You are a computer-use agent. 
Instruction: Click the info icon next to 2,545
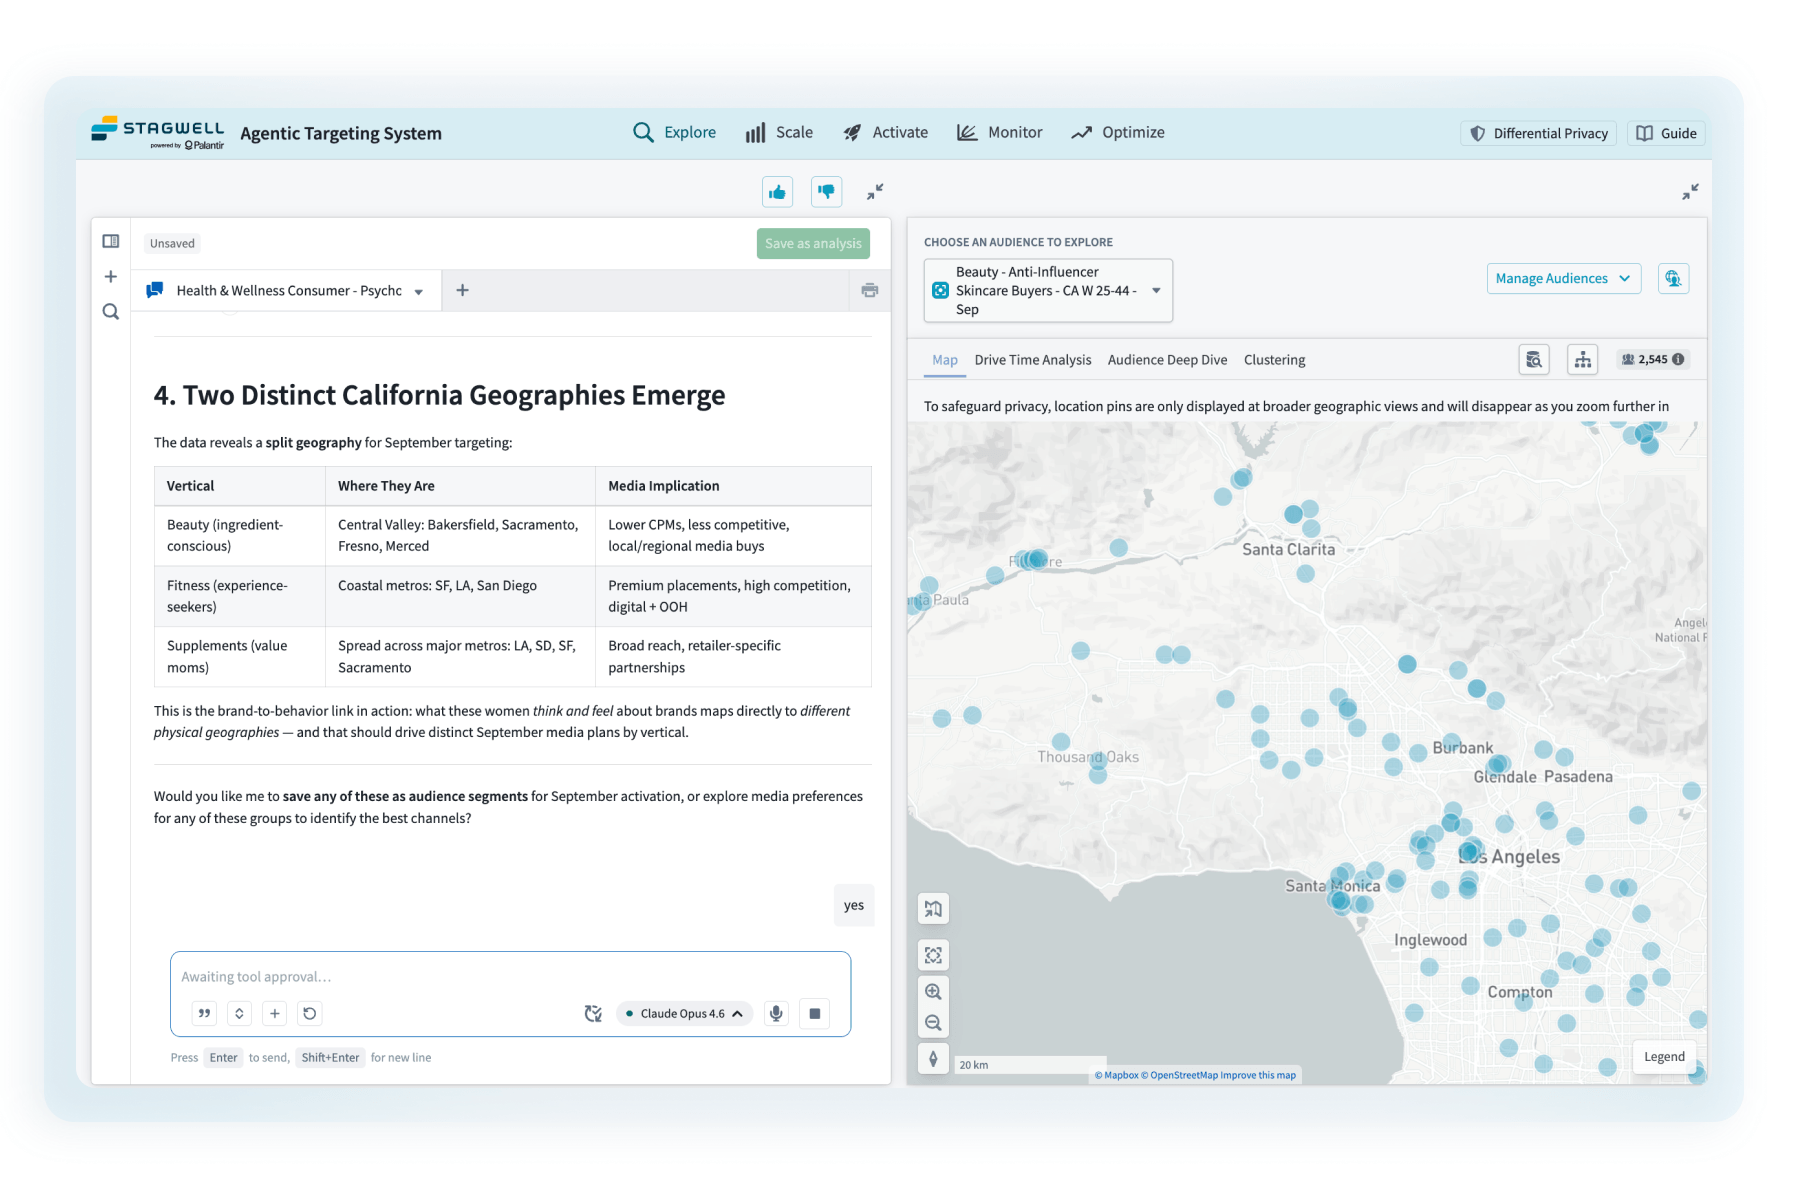pyautogui.click(x=1678, y=360)
